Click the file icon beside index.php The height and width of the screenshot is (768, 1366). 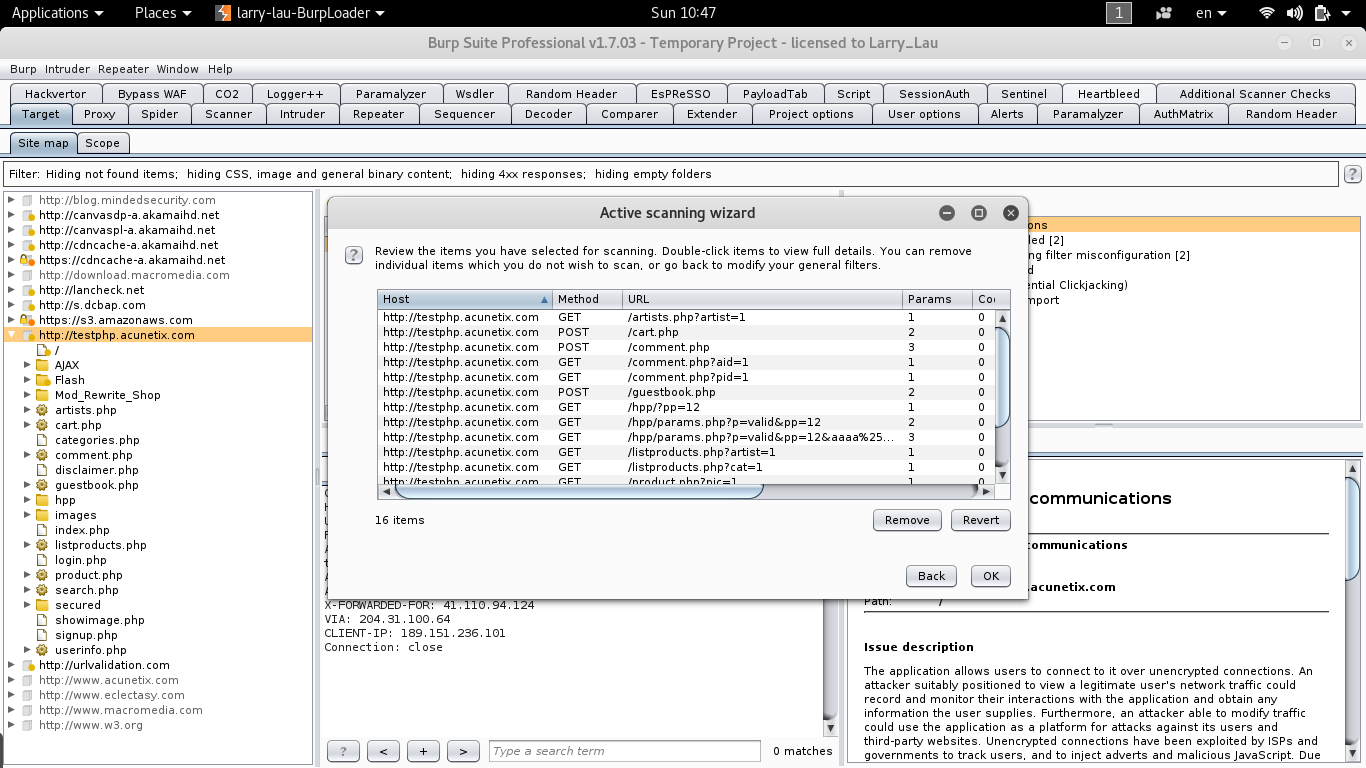(x=43, y=530)
